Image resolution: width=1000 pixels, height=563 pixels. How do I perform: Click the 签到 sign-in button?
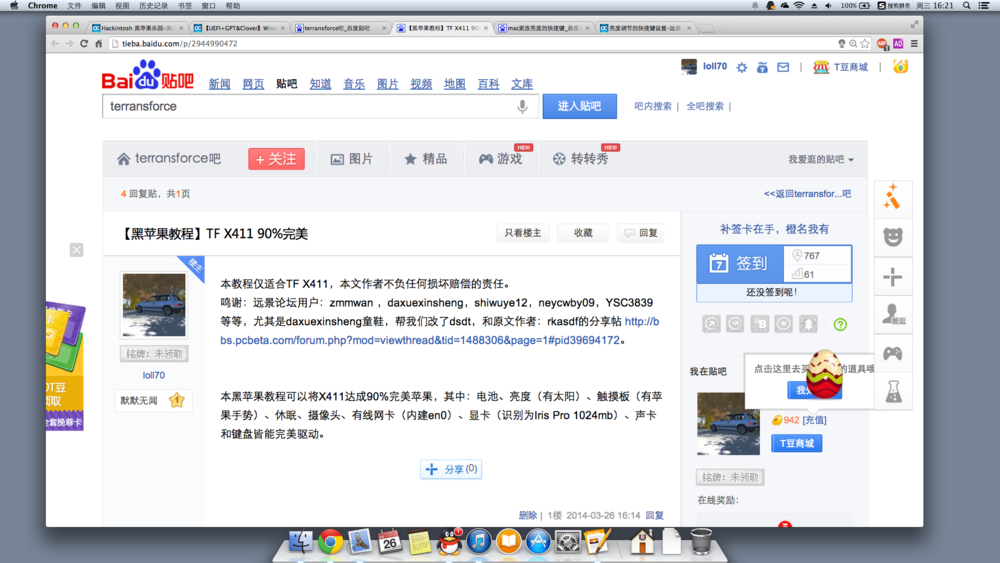click(x=739, y=263)
